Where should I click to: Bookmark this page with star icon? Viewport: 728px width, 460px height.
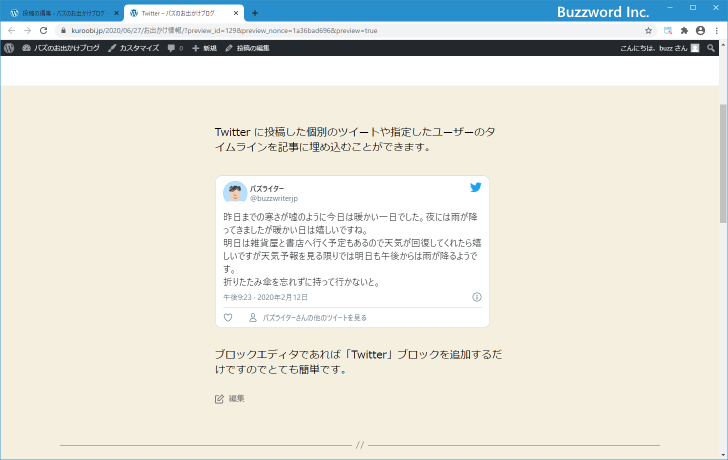648,31
